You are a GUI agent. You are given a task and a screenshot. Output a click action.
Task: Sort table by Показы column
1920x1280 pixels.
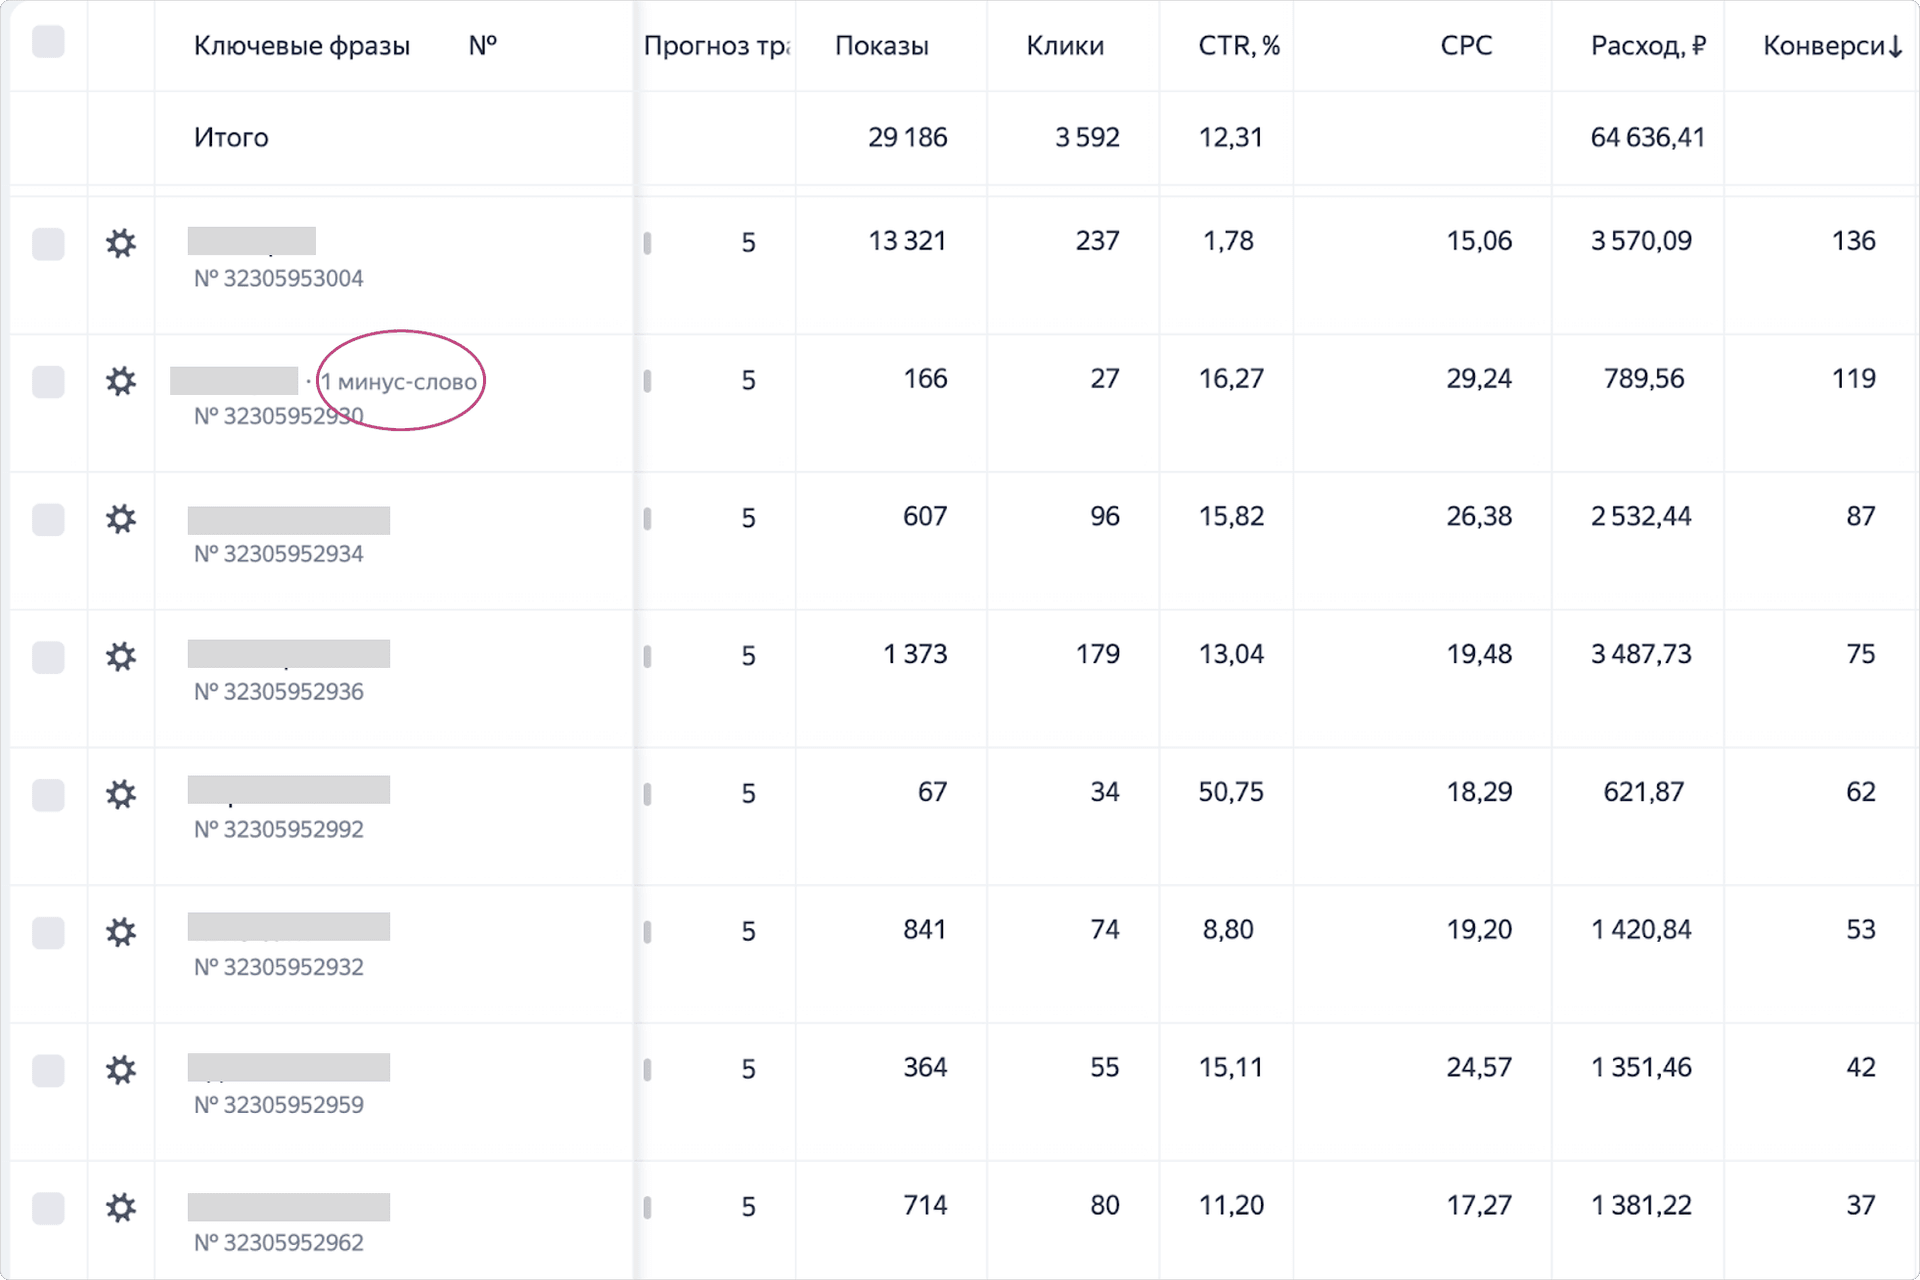pos(881,46)
